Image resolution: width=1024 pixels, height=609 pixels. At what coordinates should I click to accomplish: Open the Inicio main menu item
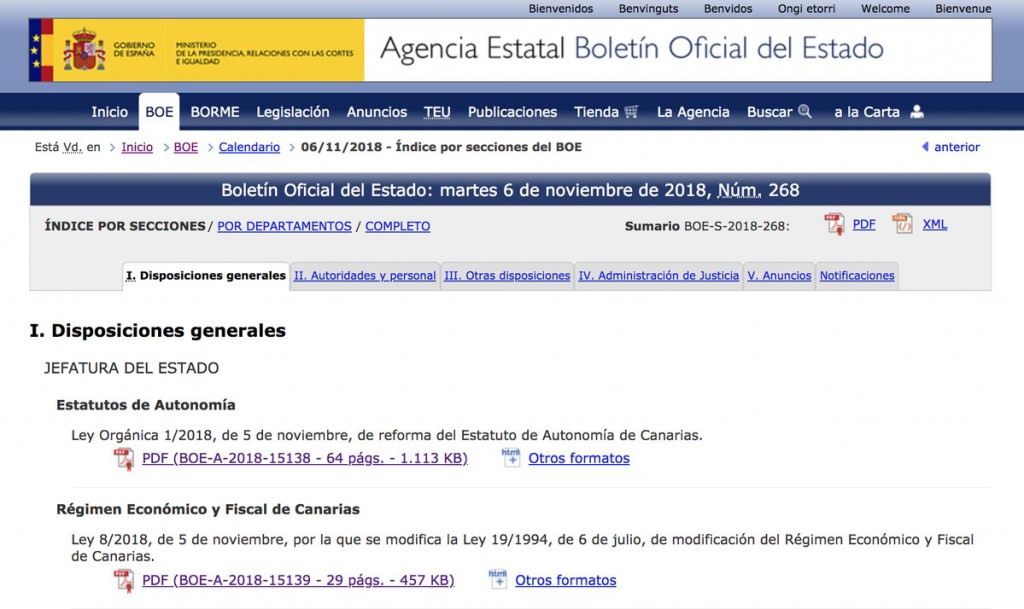110,112
